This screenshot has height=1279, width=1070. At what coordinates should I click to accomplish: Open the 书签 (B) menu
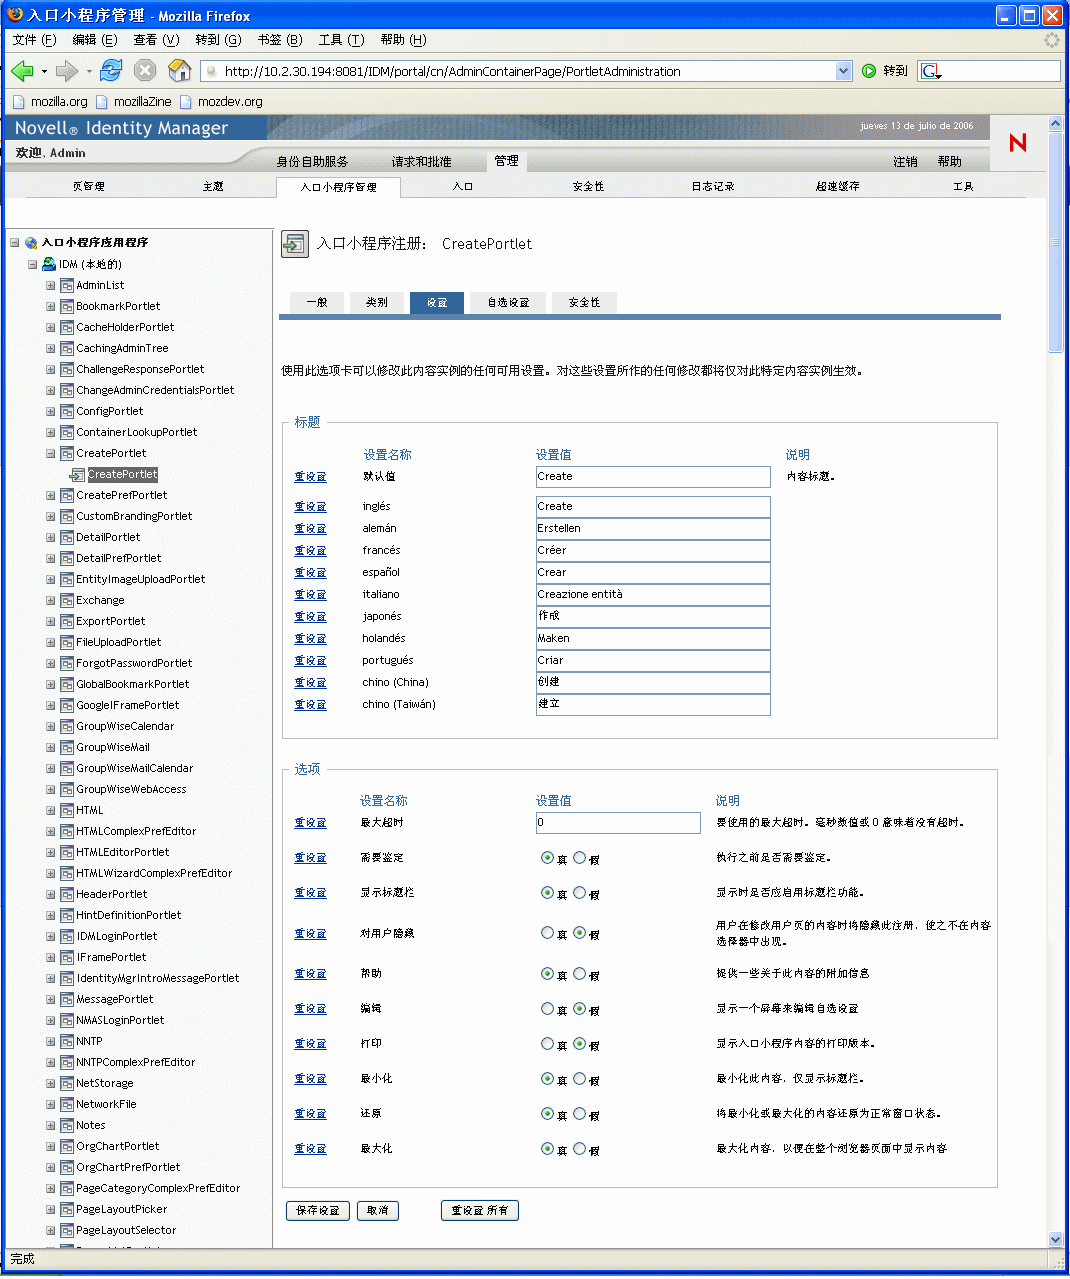pos(280,40)
